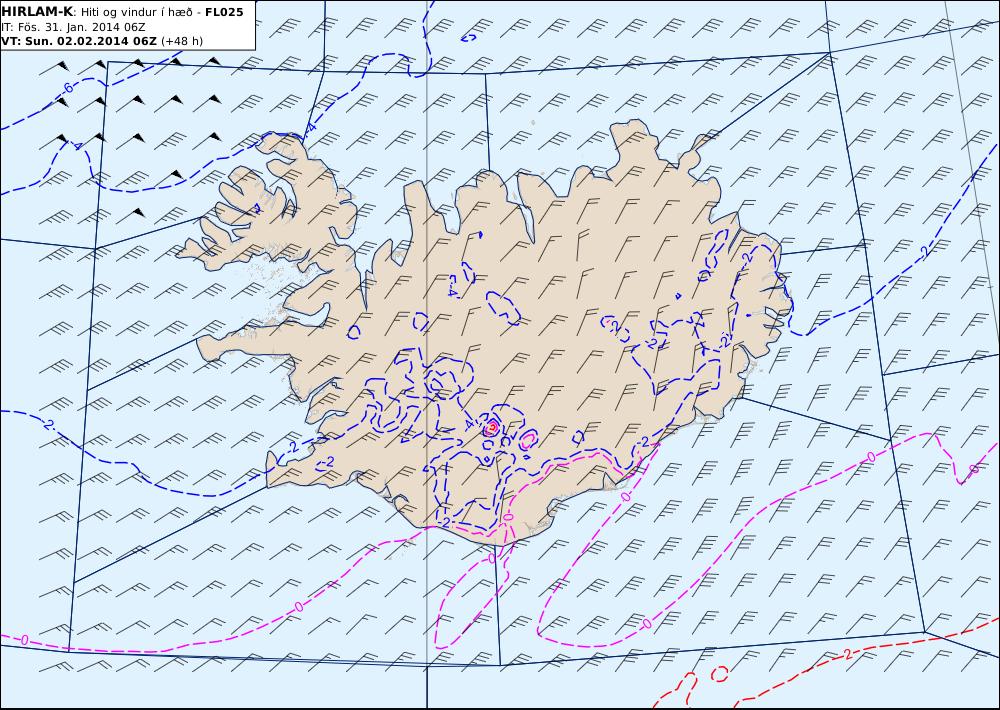
Task: Click the 'VT: Sun. 02.02.2014 06Z' valid time
Action: (x=79, y=41)
